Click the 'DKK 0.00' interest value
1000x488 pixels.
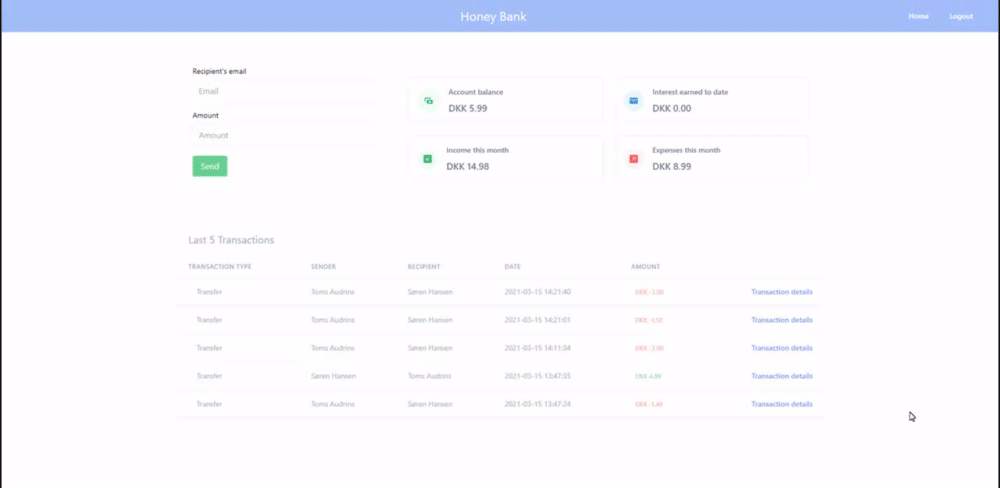(x=672, y=108)
